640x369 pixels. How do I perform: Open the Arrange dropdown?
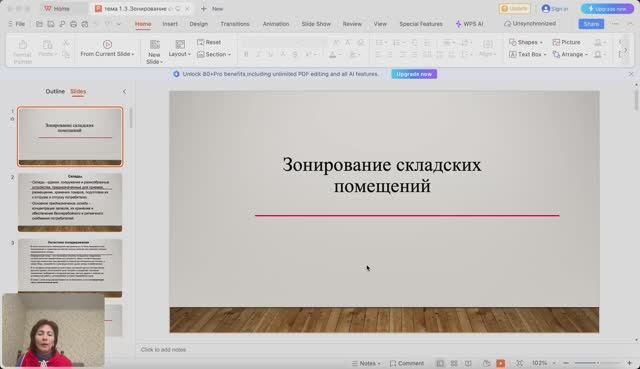(x=570, y=54)
